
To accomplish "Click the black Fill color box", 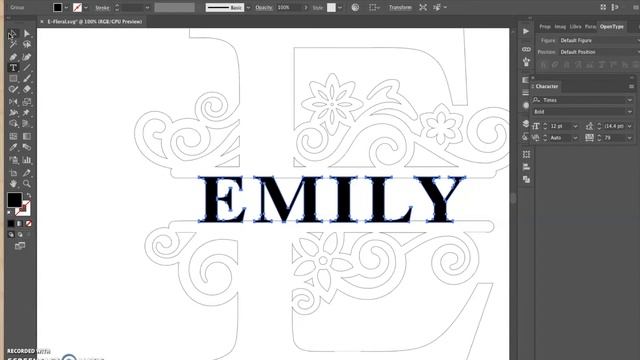I will [x=14, y=200].
